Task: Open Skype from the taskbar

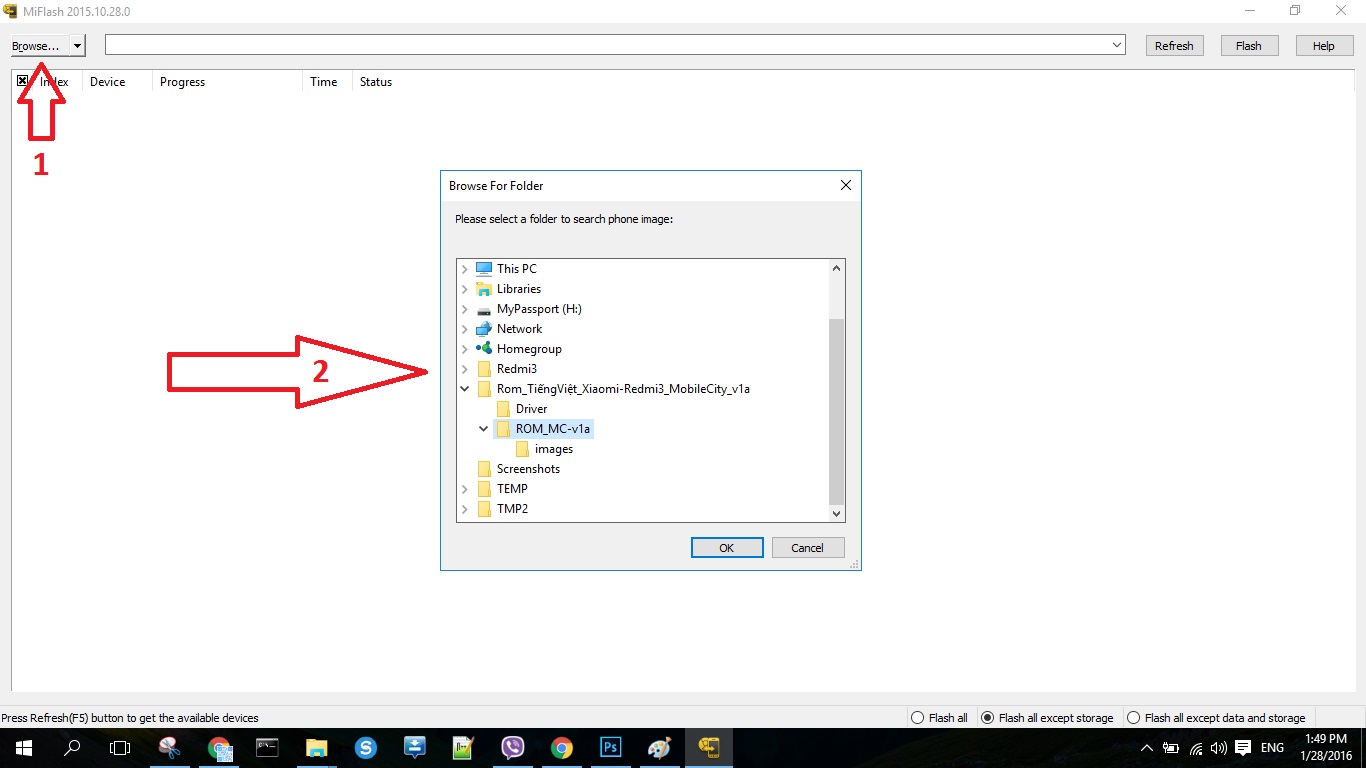Action: [x=366, y=748]
